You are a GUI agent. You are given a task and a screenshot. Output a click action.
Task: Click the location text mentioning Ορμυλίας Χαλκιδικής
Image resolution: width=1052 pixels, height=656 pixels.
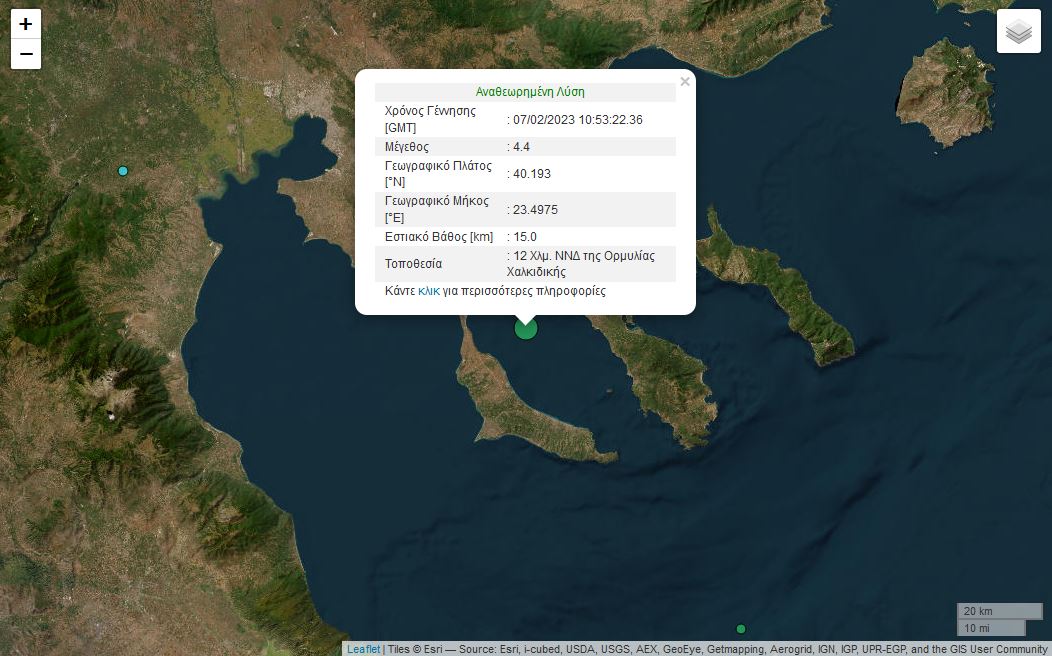click(x=583, y=263)
